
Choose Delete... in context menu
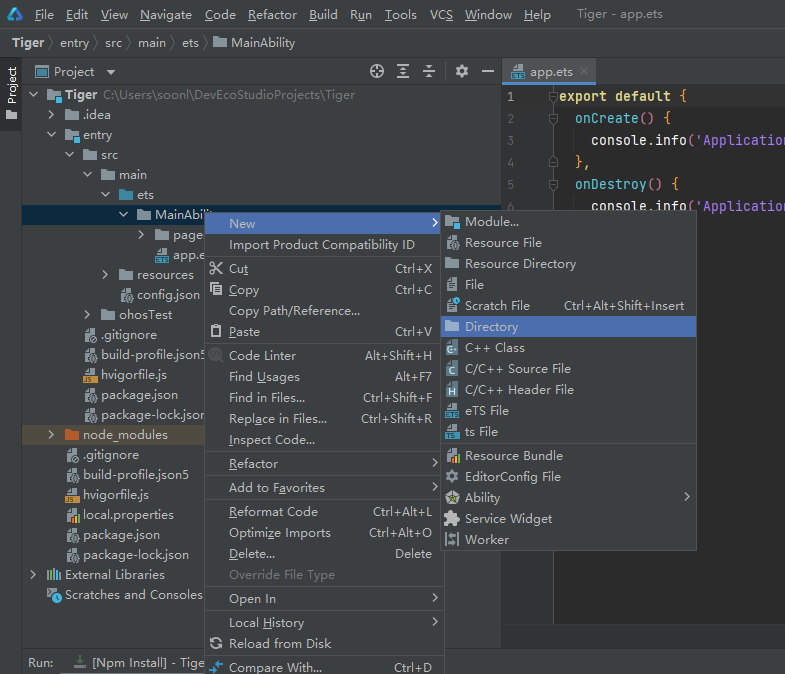pos(324,554)
